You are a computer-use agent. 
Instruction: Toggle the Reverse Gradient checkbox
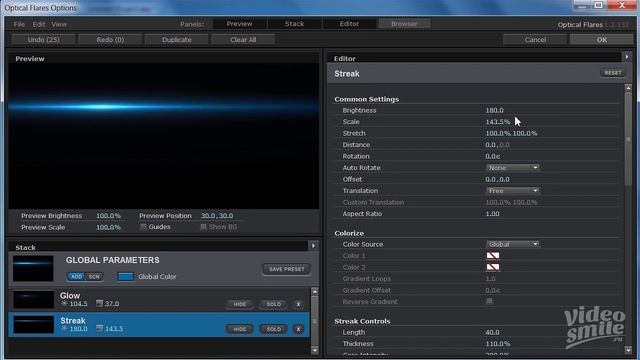[x=489, y=302]
